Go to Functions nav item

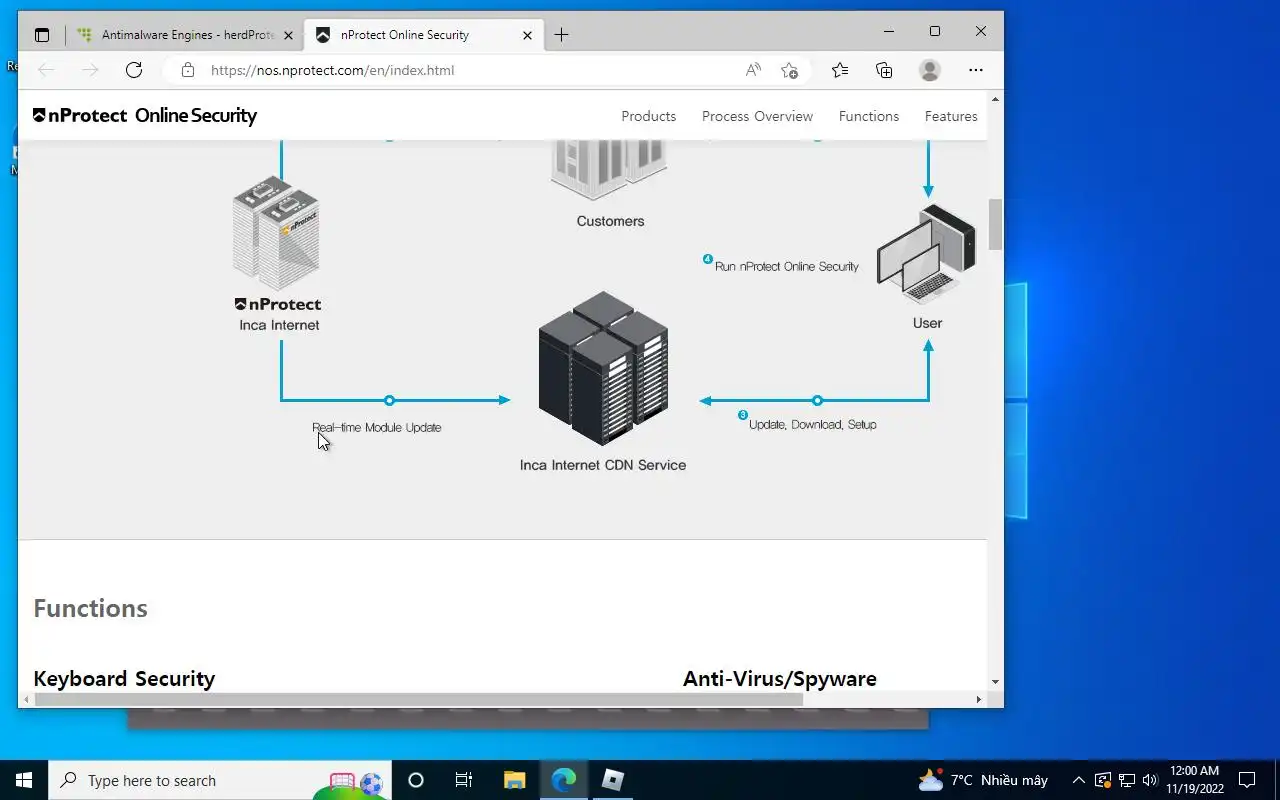pyautogui.click(x=869, y=116)
